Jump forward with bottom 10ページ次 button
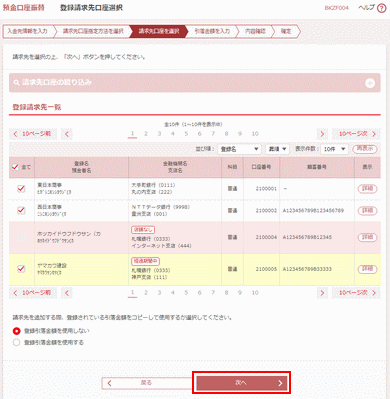The height and width of the screenshot is (399, 390). [356, 293]
